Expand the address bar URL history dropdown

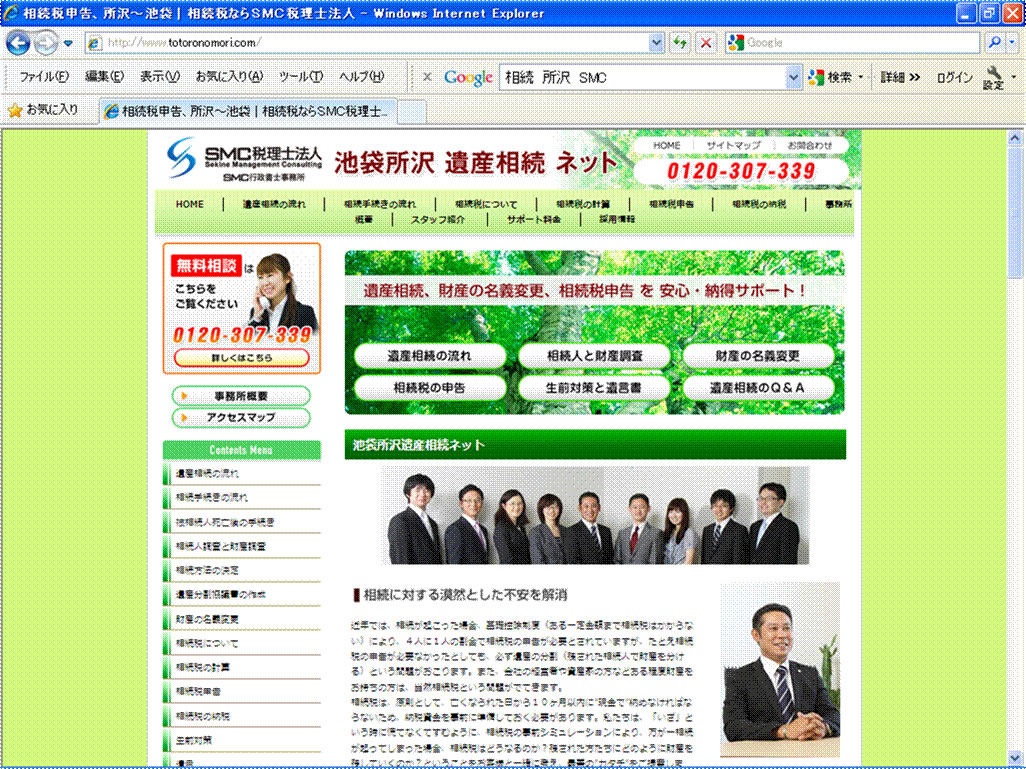[657, 43]
